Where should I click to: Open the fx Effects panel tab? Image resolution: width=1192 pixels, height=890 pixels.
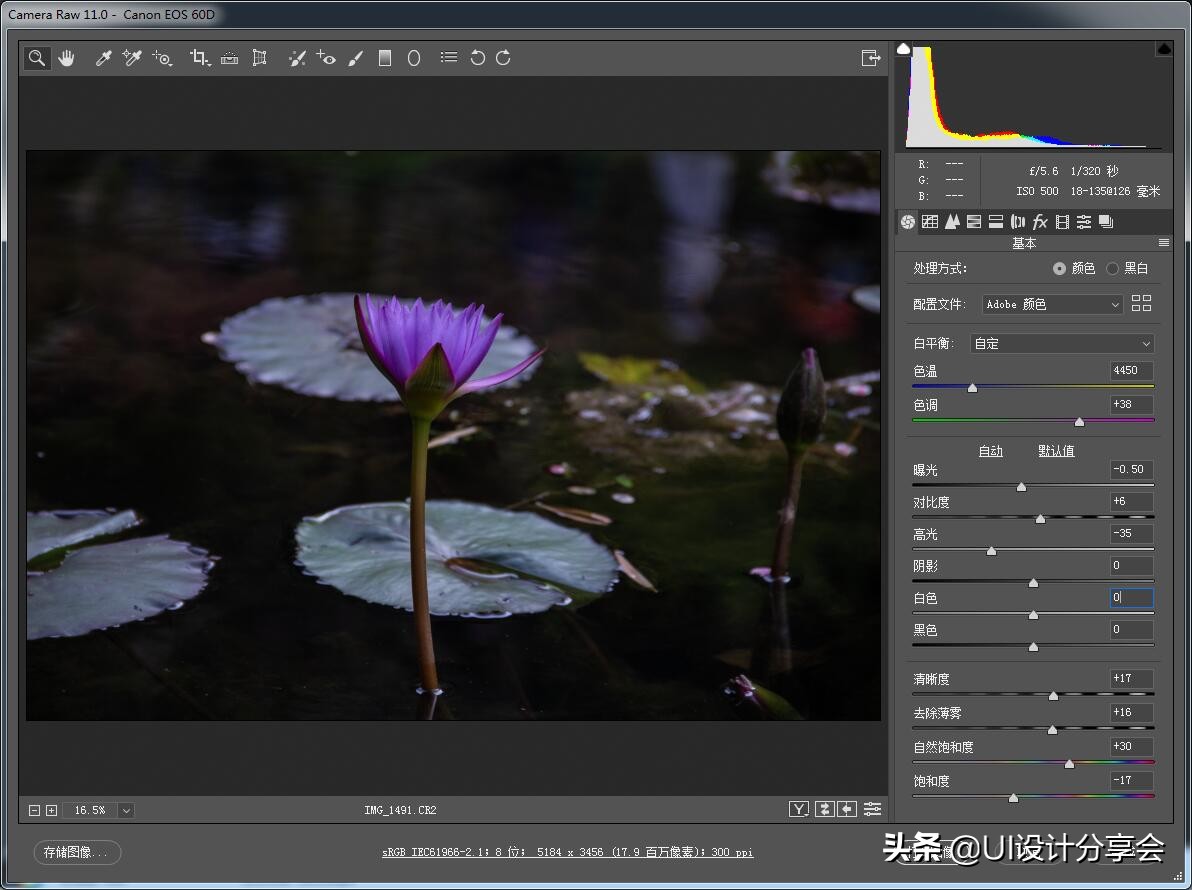(1040, 222)
